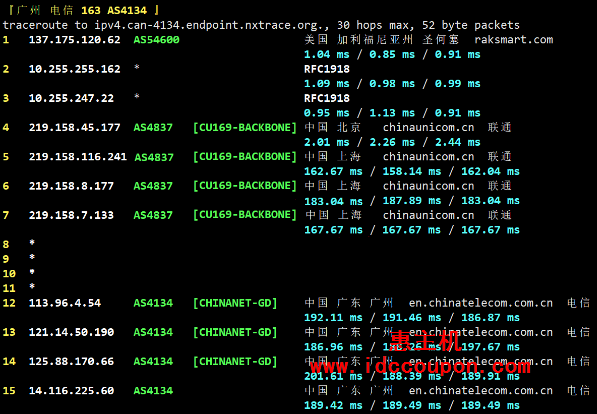Click the hop 12 IP 113.96.4.54

tap(65, 303)
